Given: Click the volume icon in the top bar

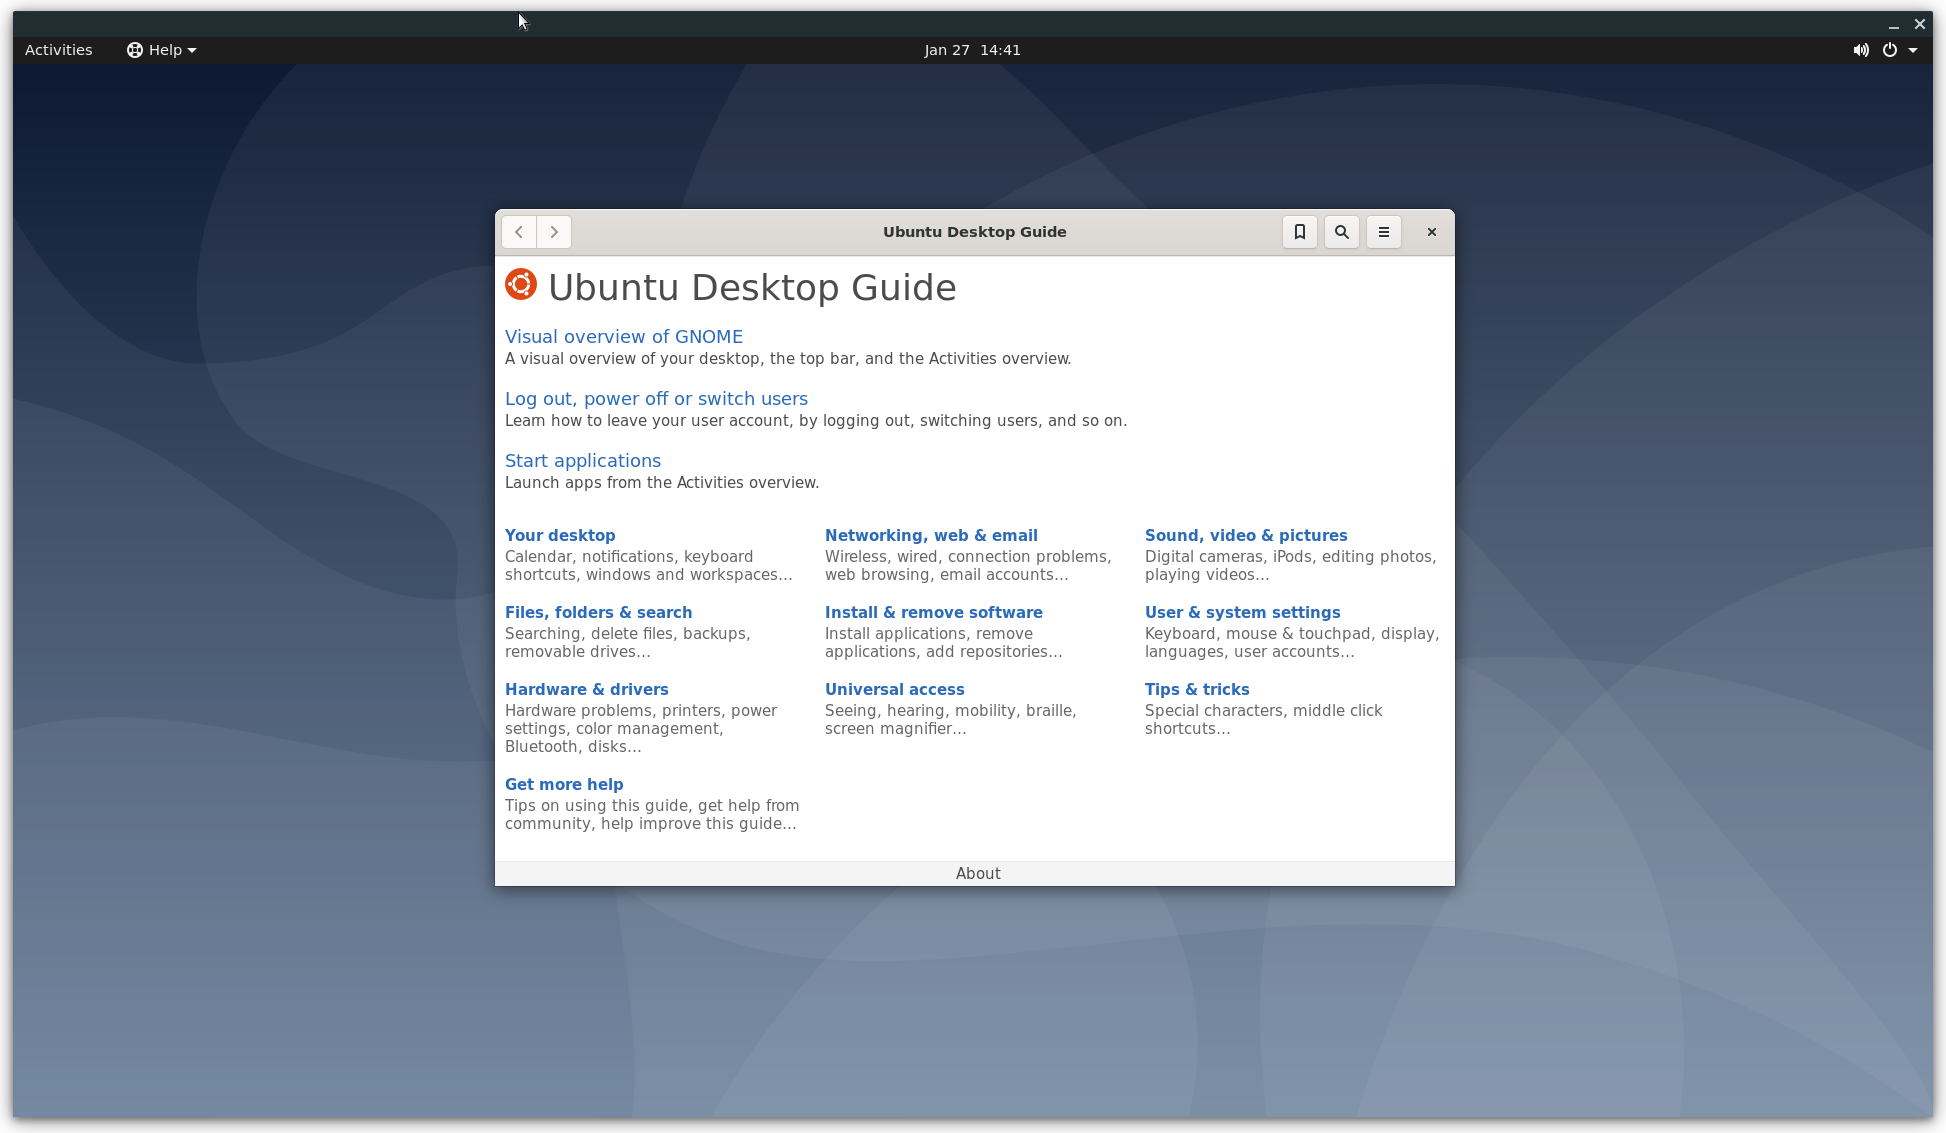Looking at the screenshot, I should pyautogui.click(x=1861, y=49).
